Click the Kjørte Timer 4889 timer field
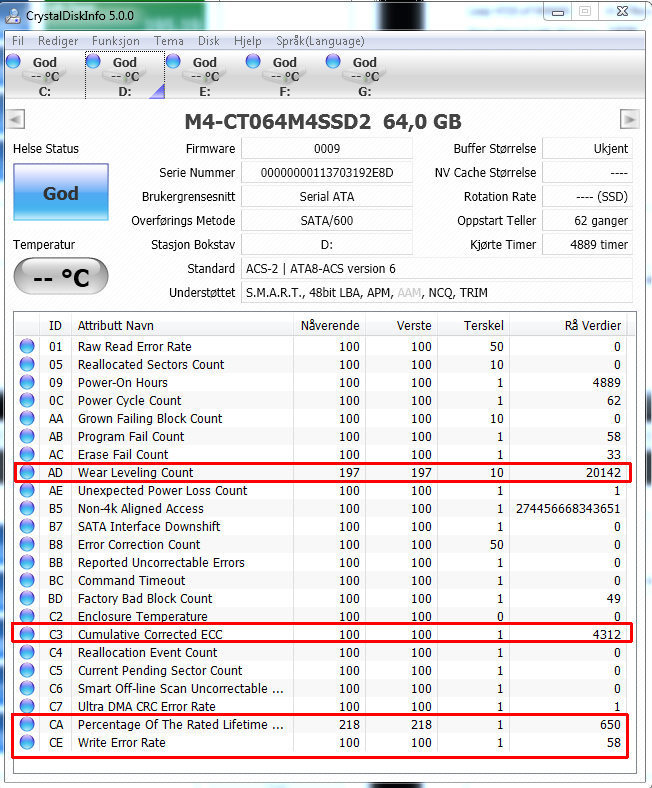This screenshot has width=652, height=788. coord(587,245)
